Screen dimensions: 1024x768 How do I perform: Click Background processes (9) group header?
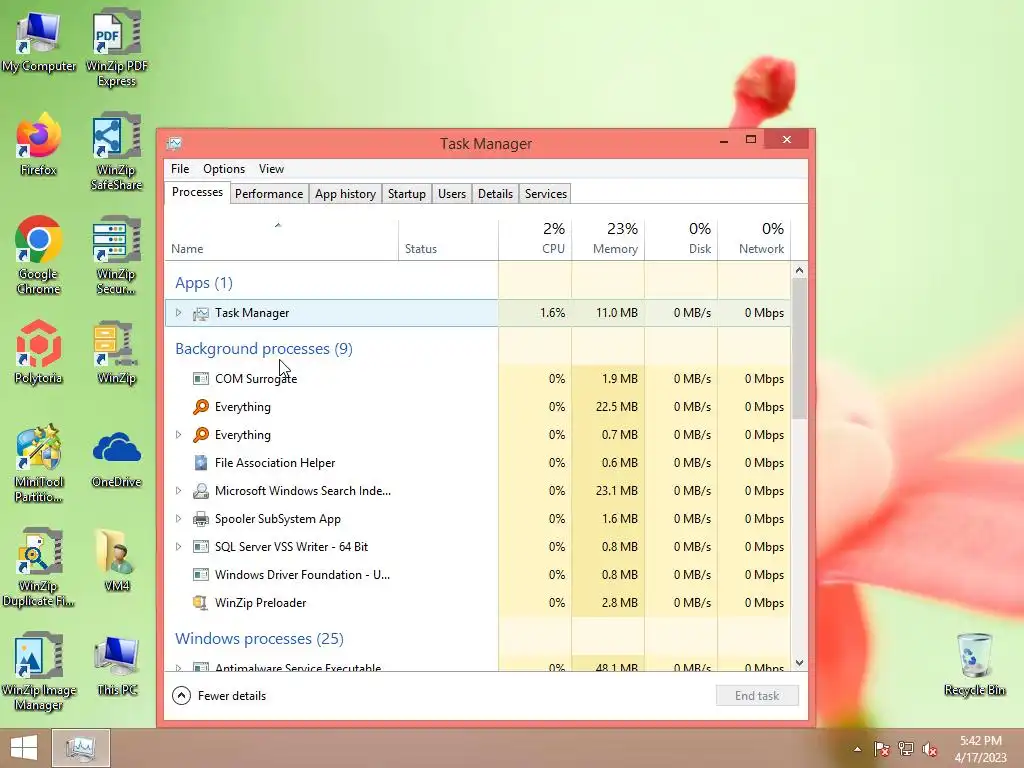point(264,349)
